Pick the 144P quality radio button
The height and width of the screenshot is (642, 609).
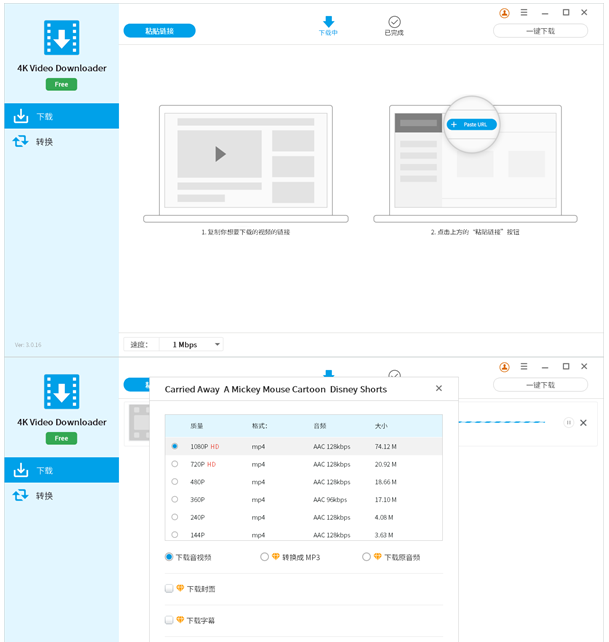point(175,534)
